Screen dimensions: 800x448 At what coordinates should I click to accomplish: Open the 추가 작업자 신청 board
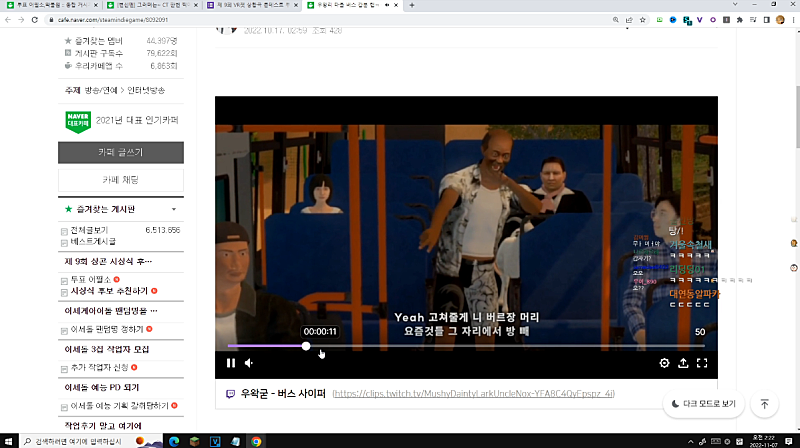click(x=99, y=367)
